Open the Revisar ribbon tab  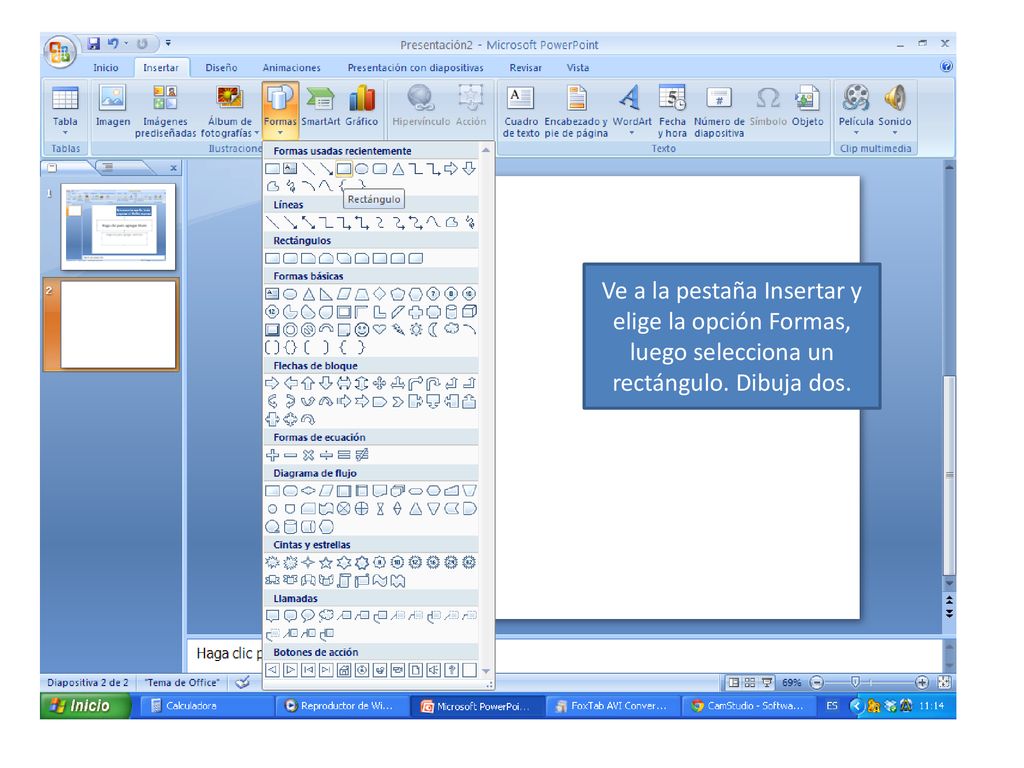coord(526,67)
